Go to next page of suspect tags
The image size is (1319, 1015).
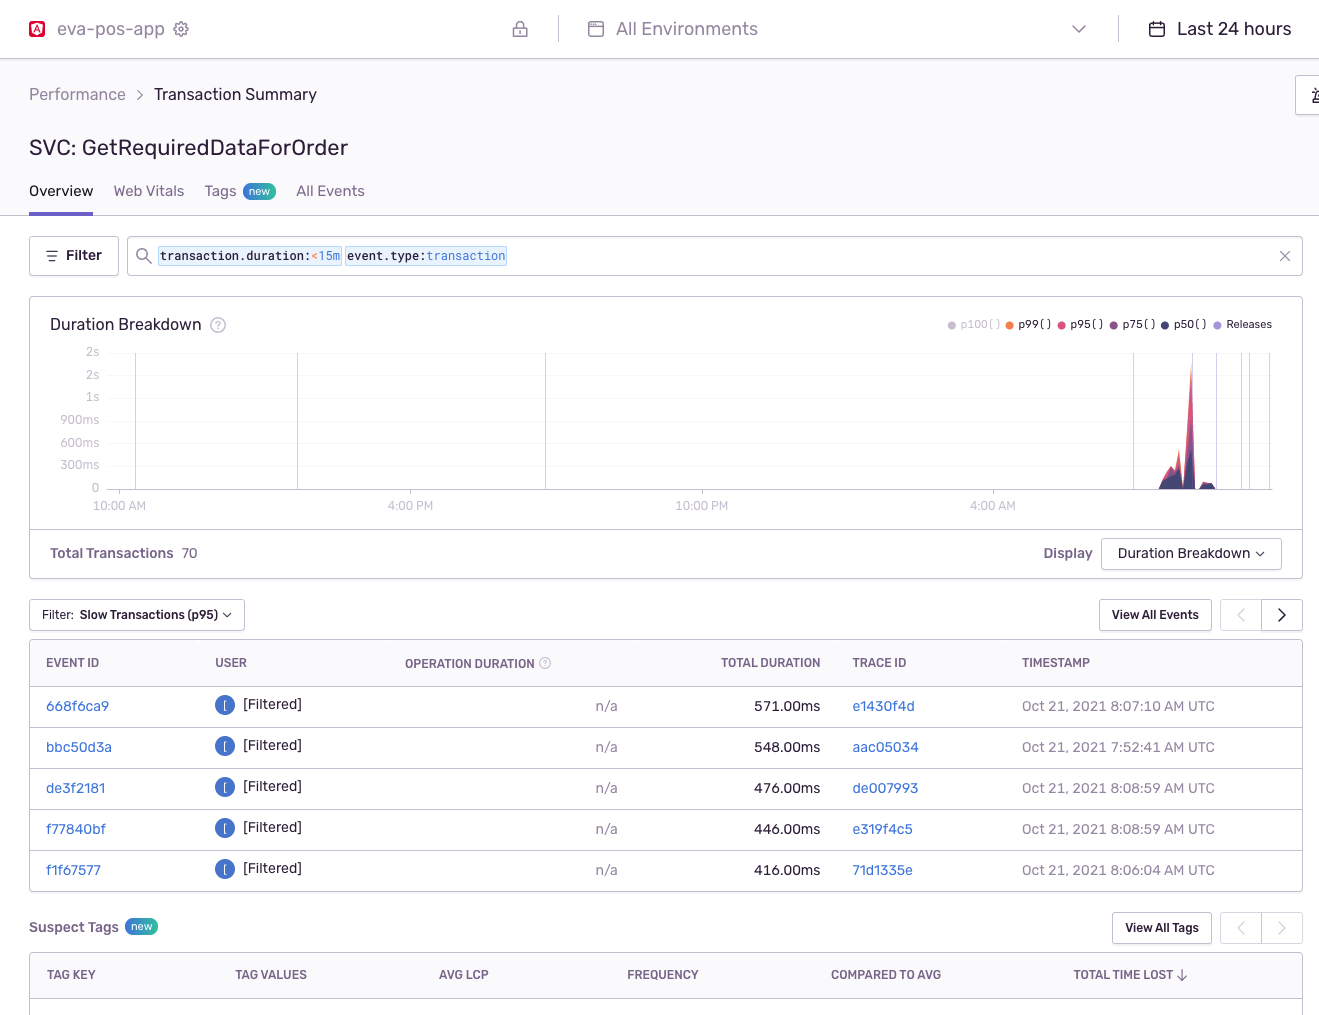[x=1282, y=928]
